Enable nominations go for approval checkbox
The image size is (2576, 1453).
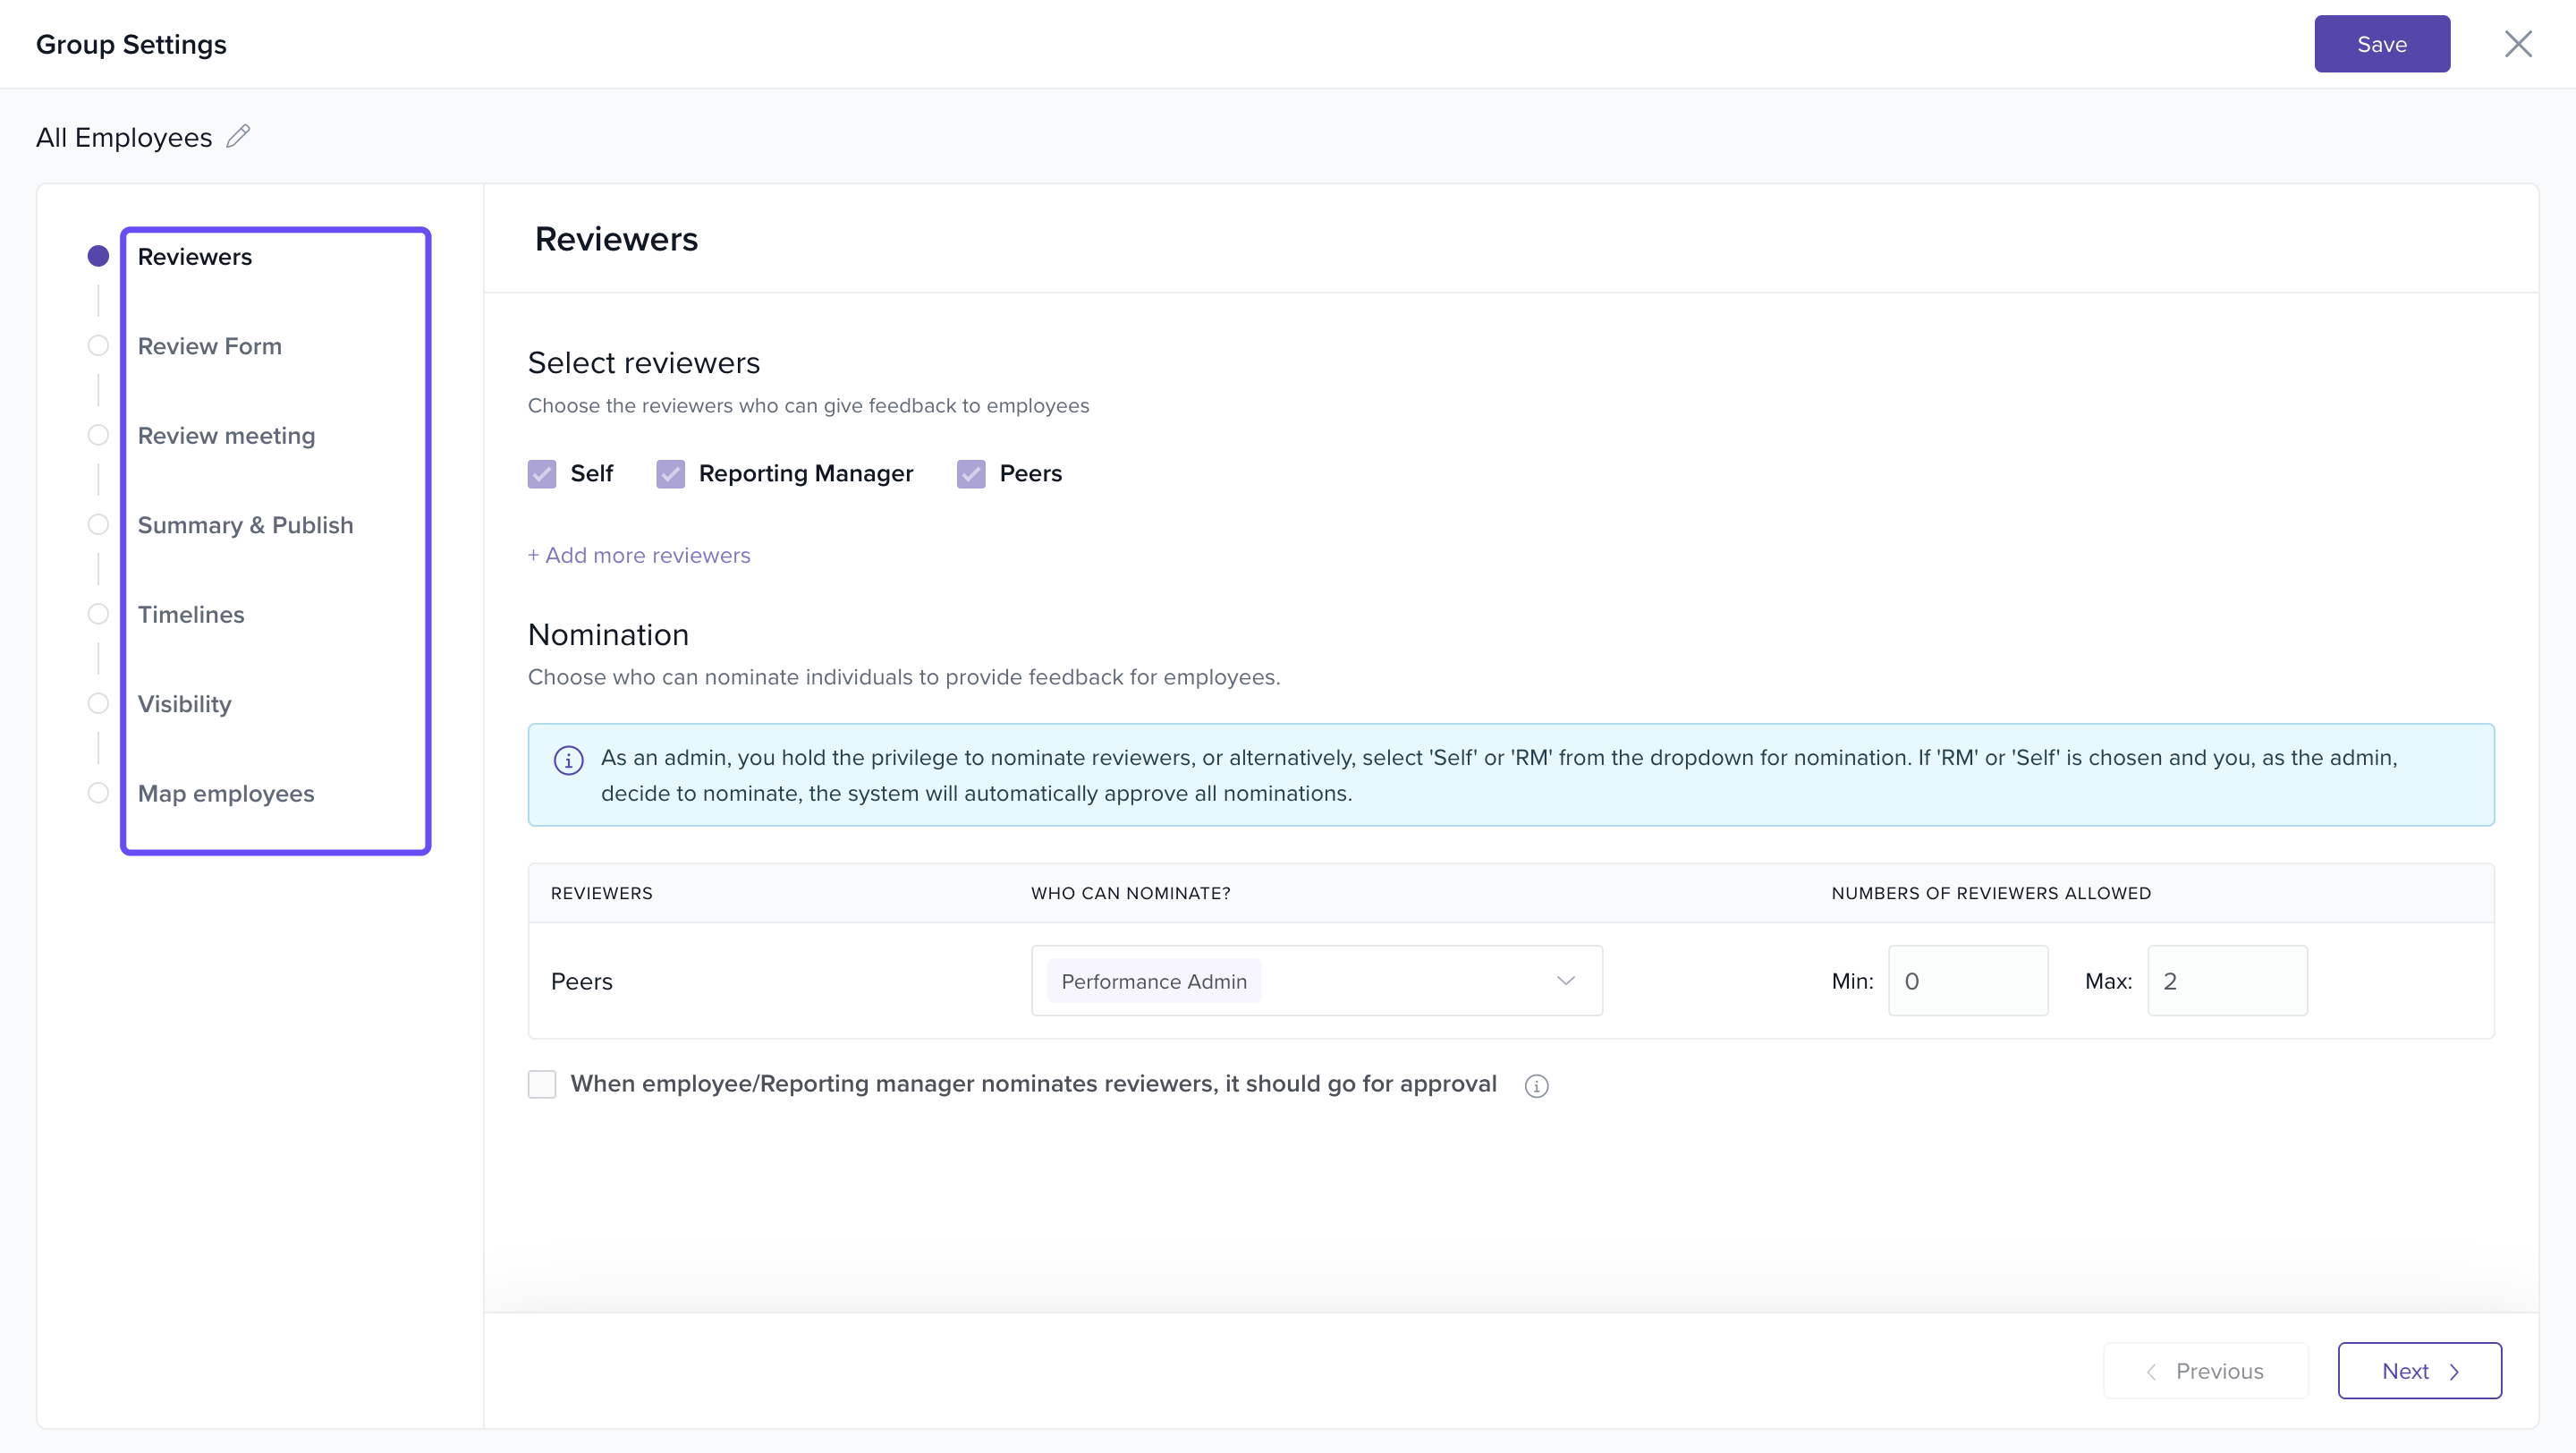[x=542, y=1084]
